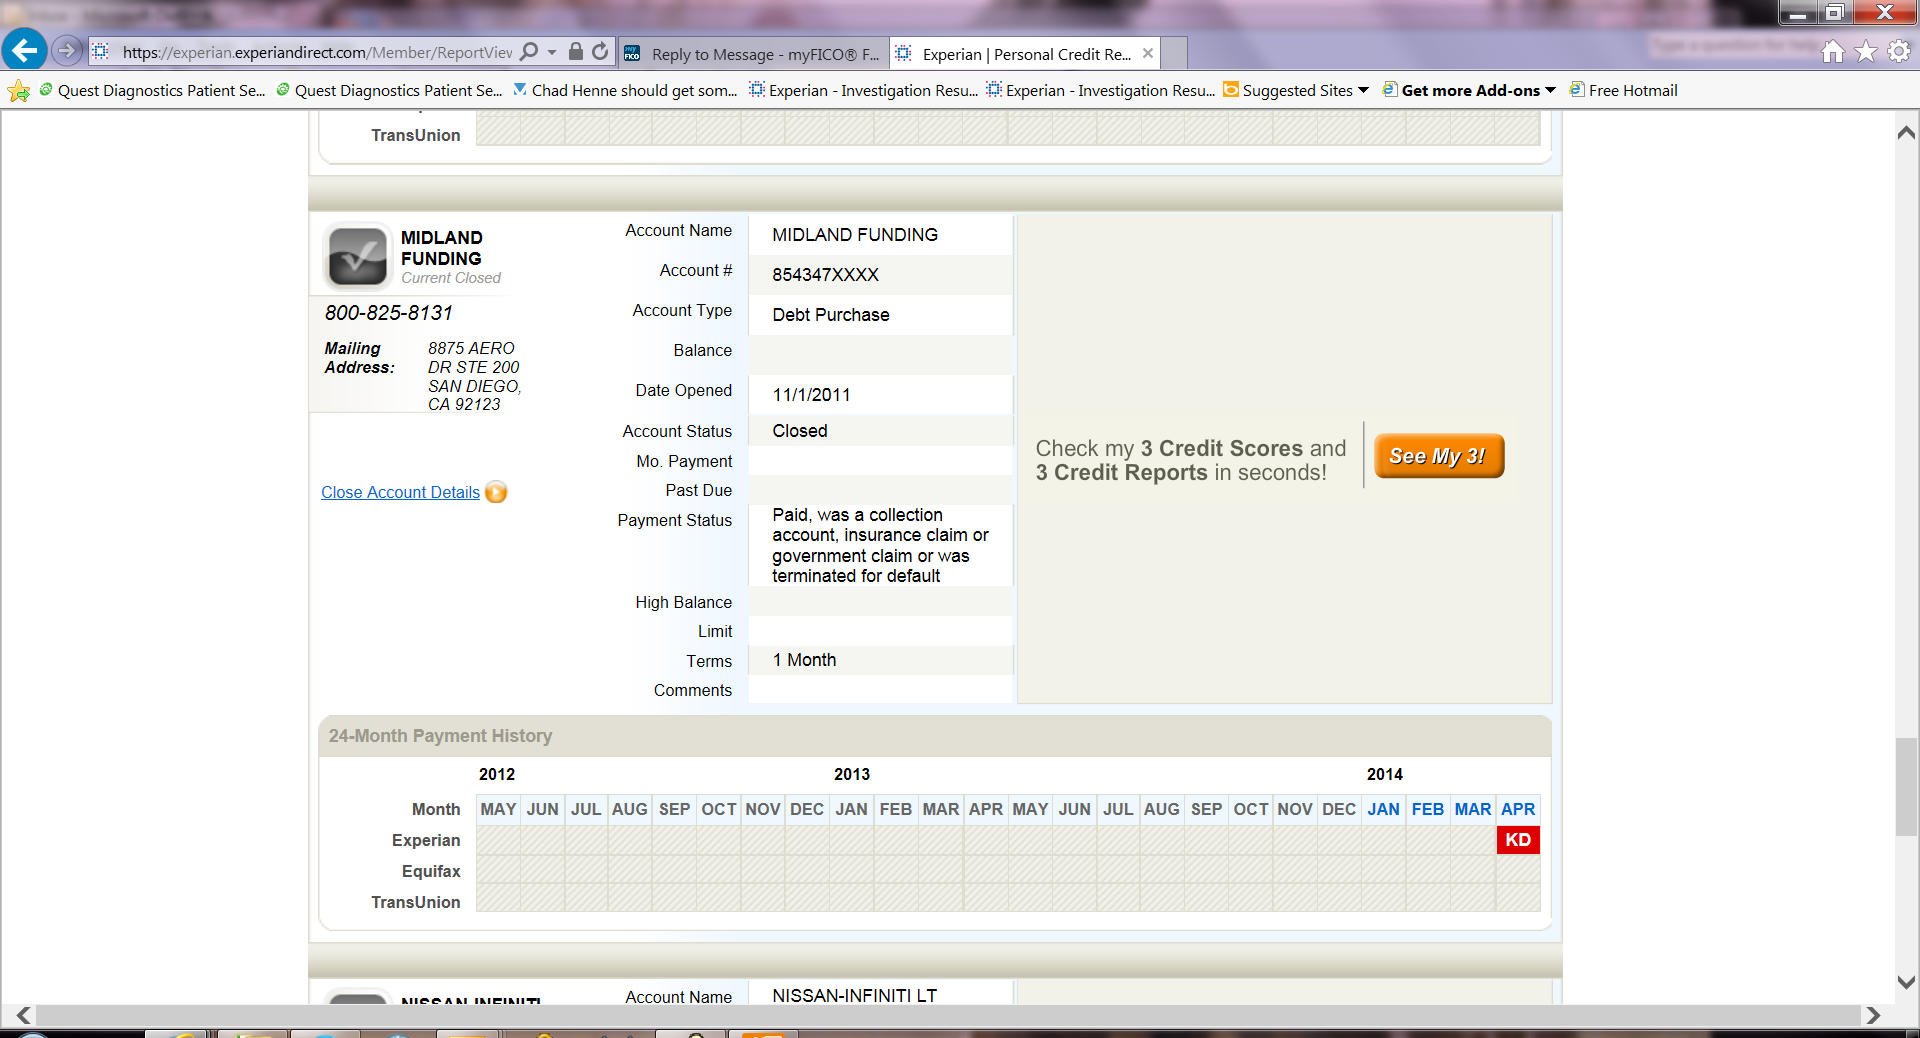Click the browser Forward arrow button

point(66,50)
